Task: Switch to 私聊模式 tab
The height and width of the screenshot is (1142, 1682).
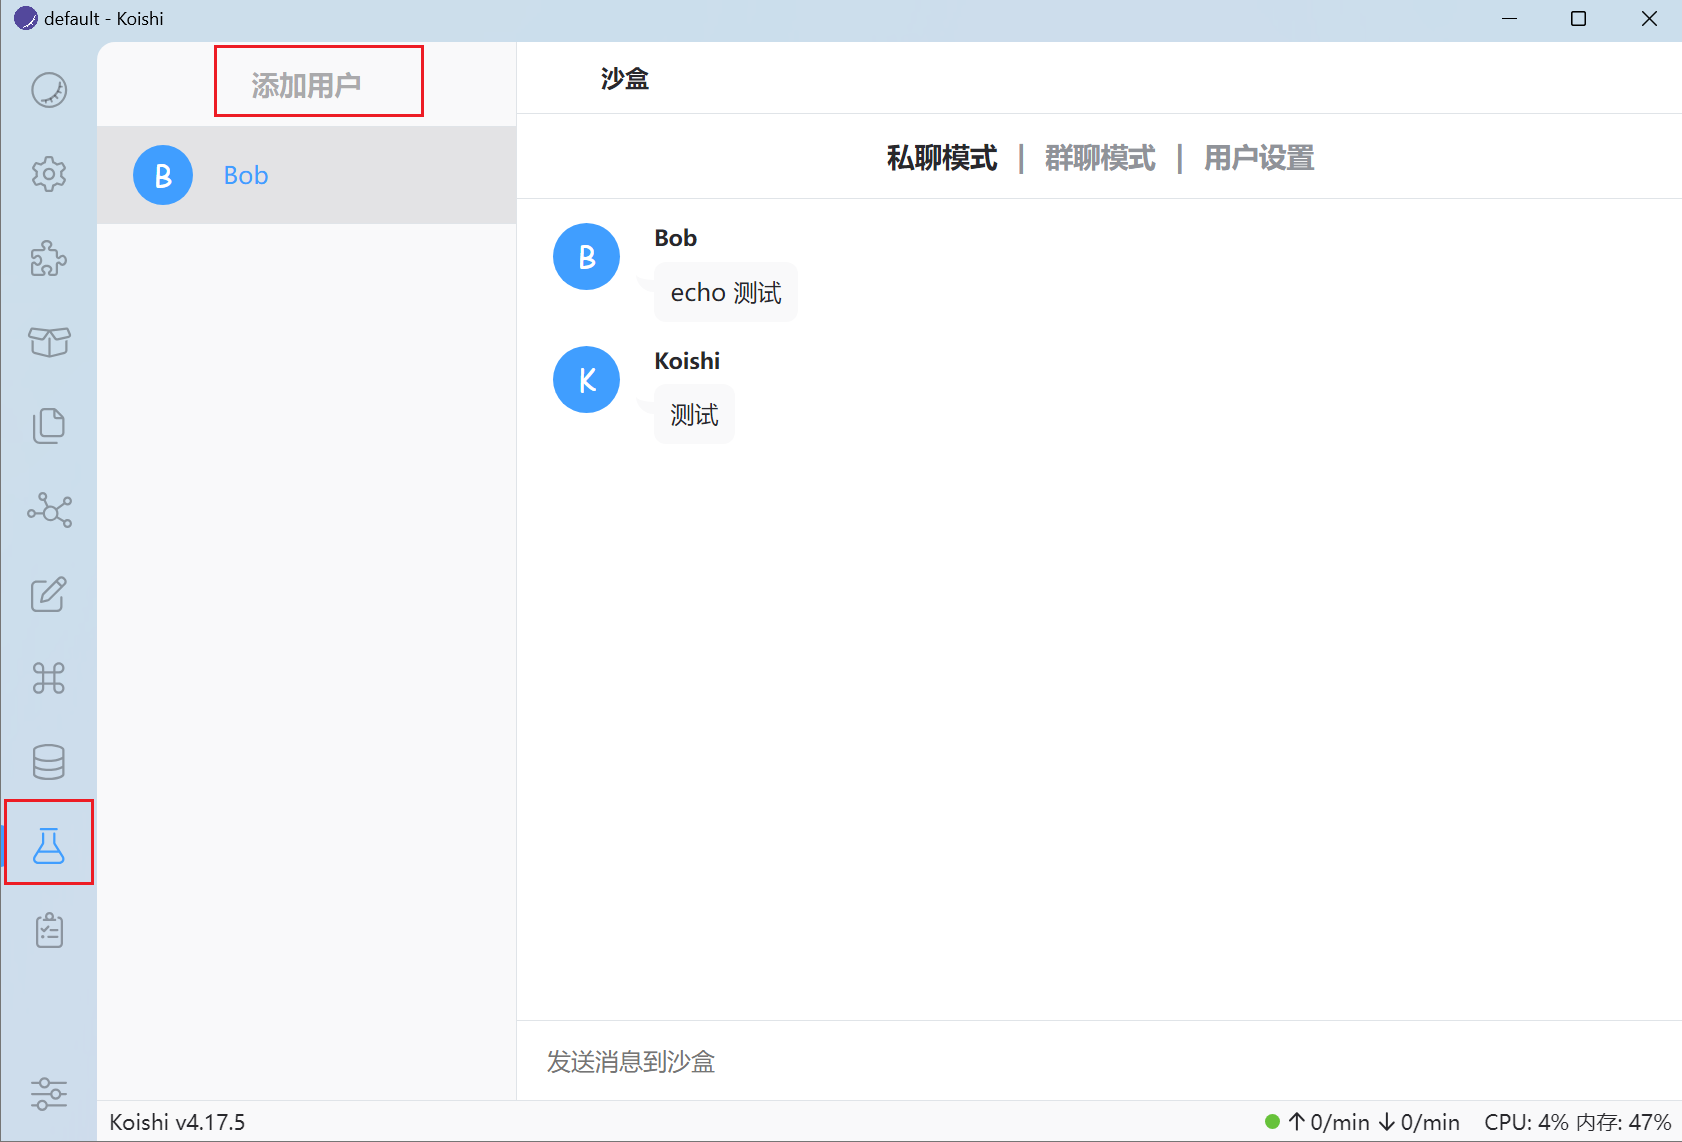Action: pos(942,158)
